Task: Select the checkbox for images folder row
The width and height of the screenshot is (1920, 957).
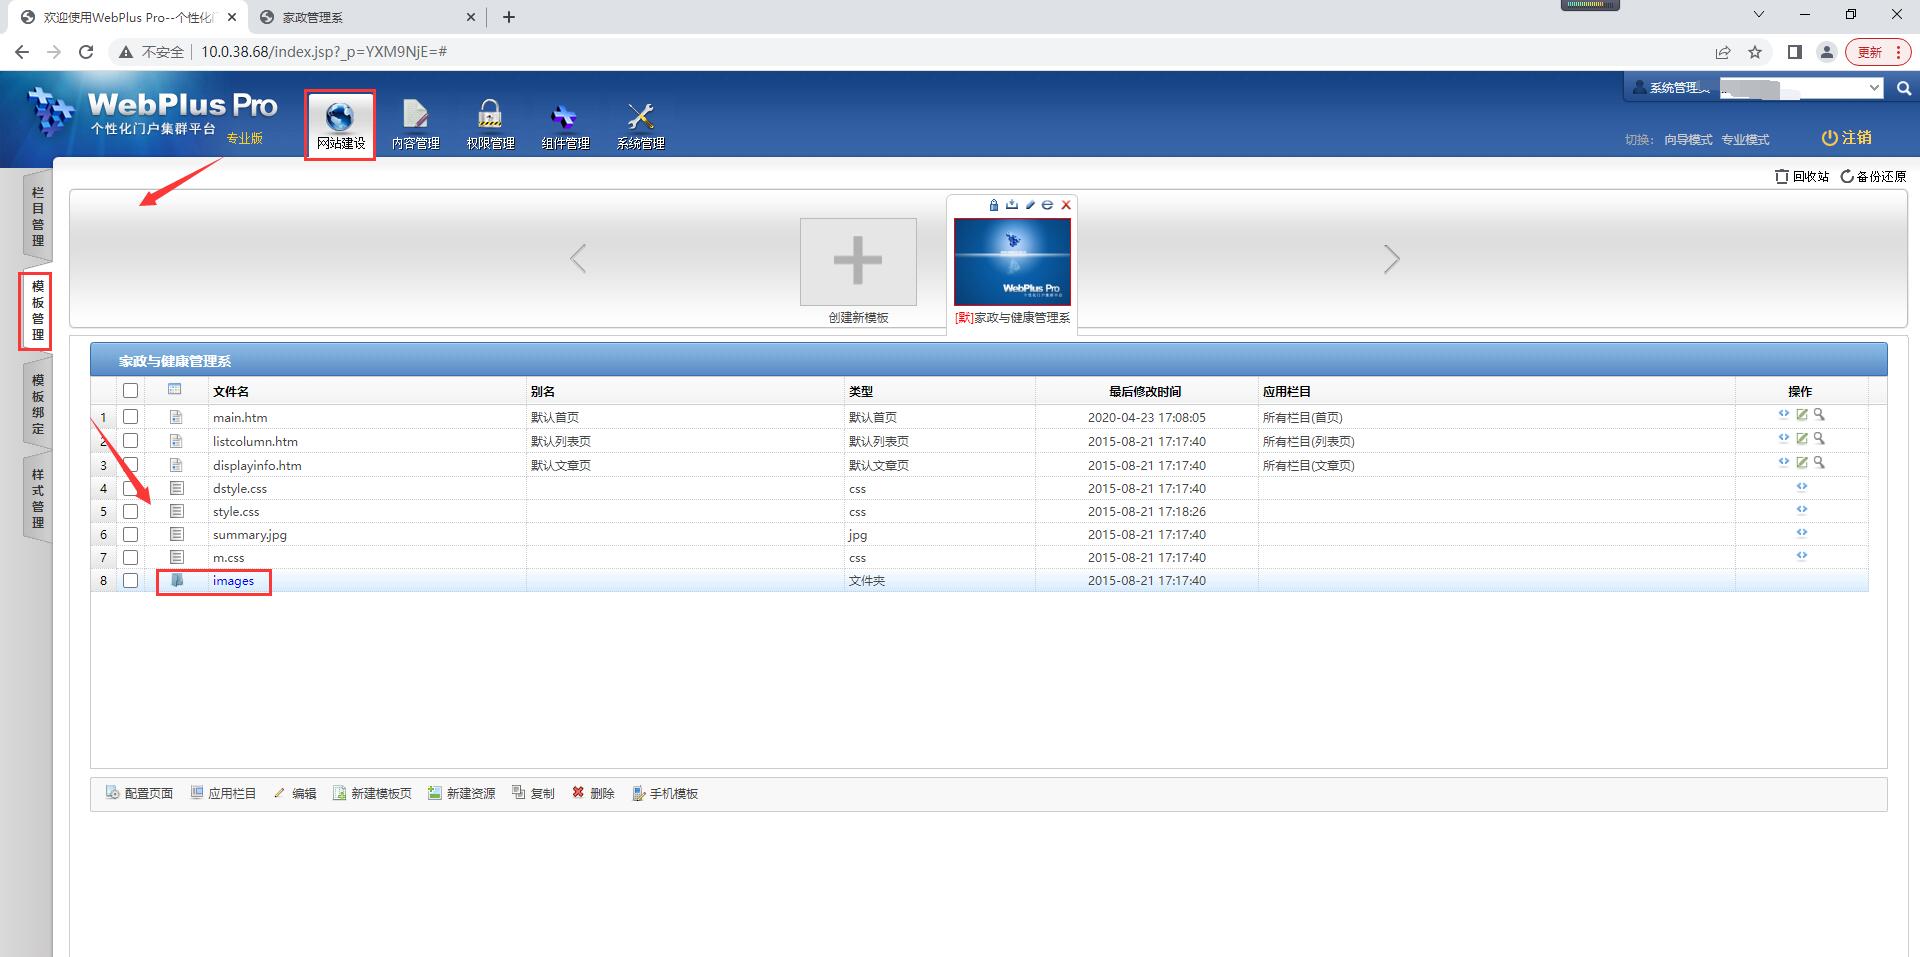Action: click(131, 581)
